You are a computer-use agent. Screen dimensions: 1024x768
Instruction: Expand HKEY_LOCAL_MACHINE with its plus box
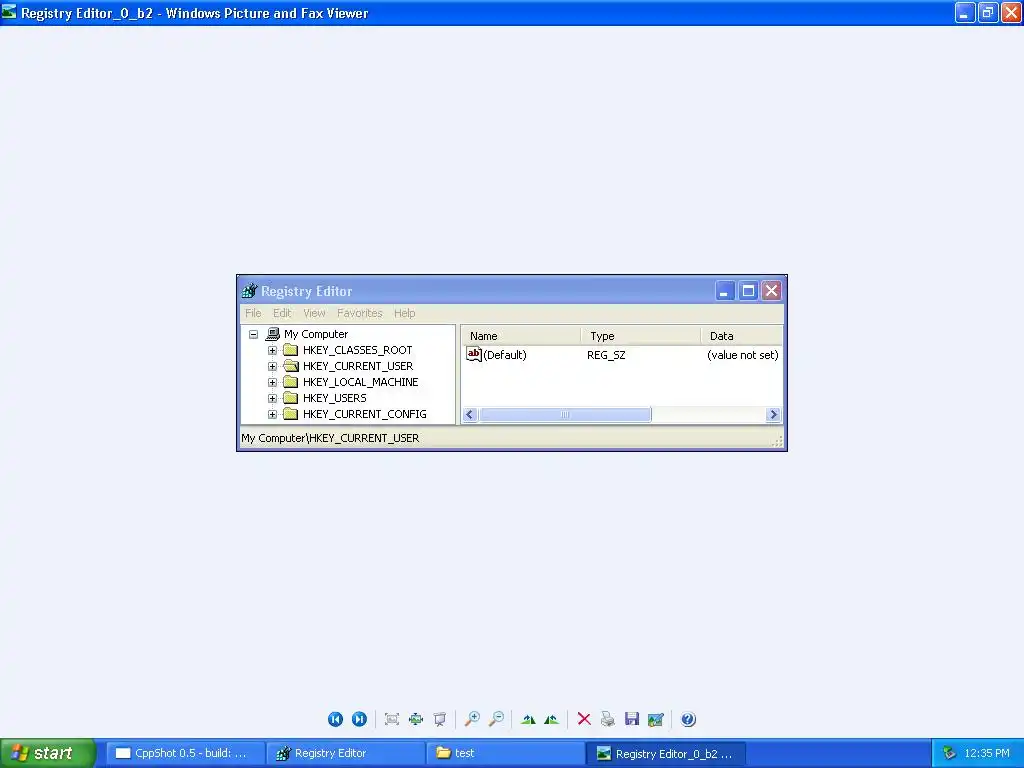click(272, 382)
